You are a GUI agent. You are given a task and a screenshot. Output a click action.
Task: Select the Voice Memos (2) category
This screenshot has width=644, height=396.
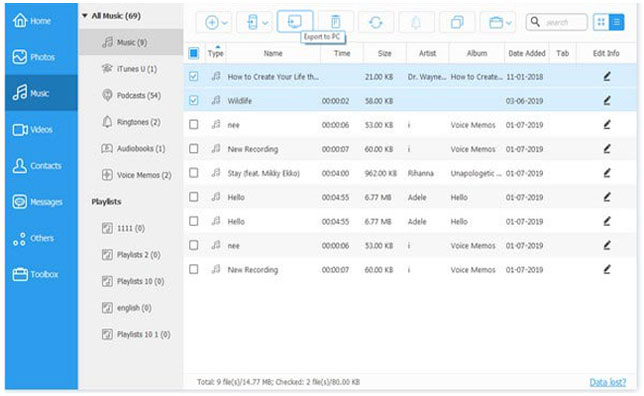tap(131, 175)
